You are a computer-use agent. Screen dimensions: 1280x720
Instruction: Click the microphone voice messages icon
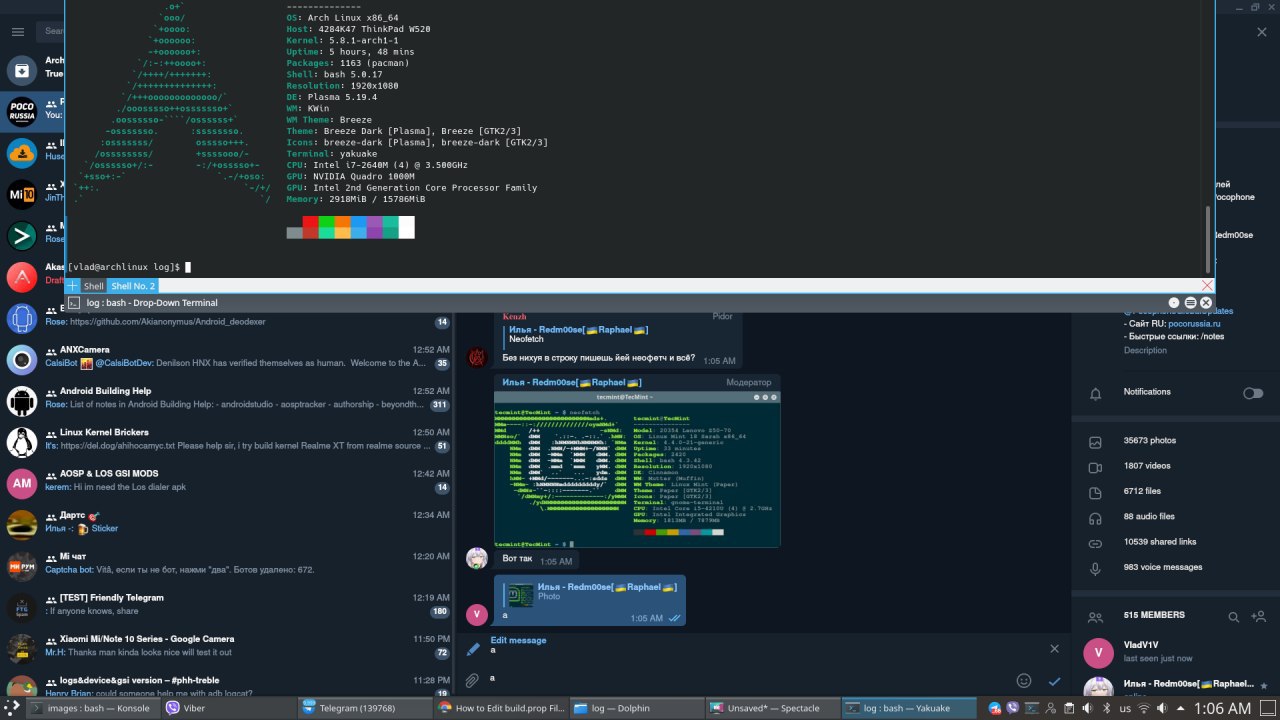click(1095, 568)
